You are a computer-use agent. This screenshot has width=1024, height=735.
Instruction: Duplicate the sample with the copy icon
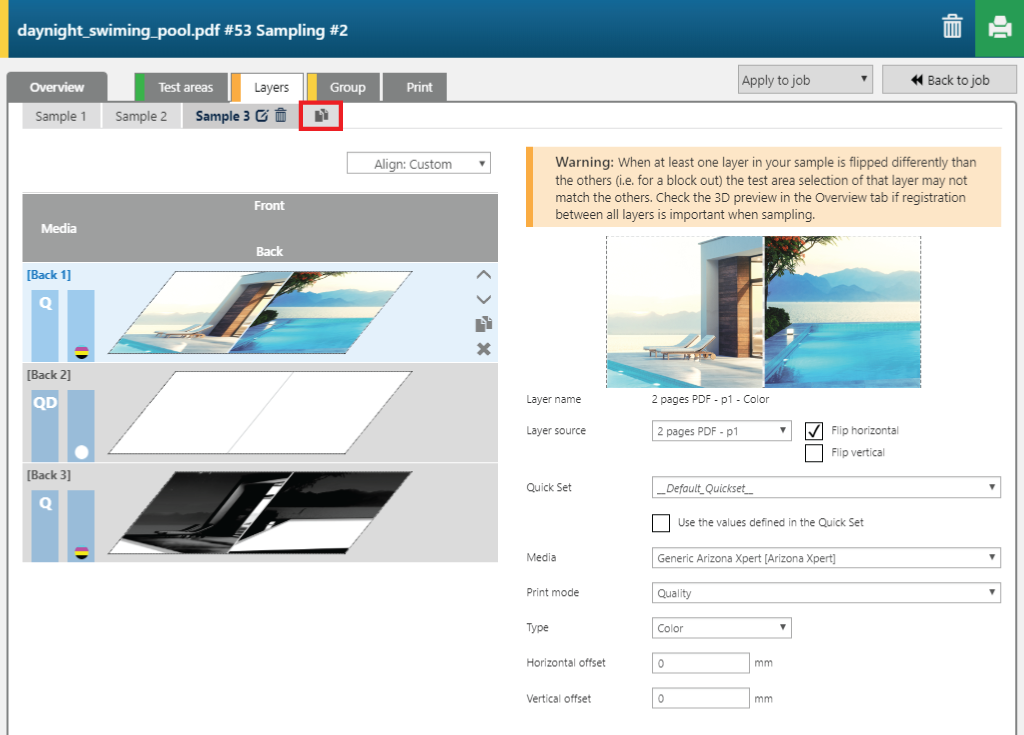coord(321,116)
